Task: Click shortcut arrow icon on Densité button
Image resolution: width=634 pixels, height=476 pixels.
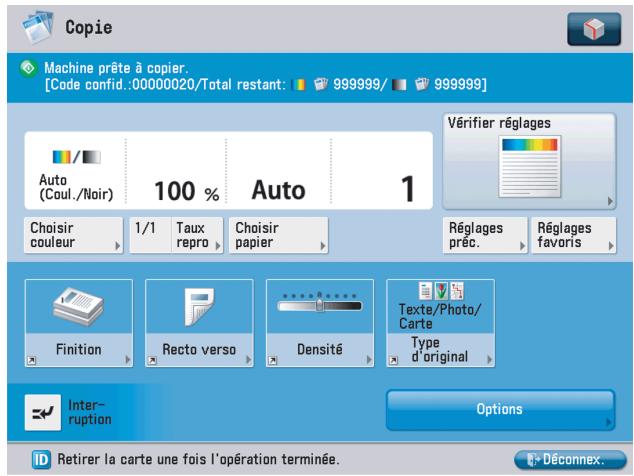Action: pos(273,360)
